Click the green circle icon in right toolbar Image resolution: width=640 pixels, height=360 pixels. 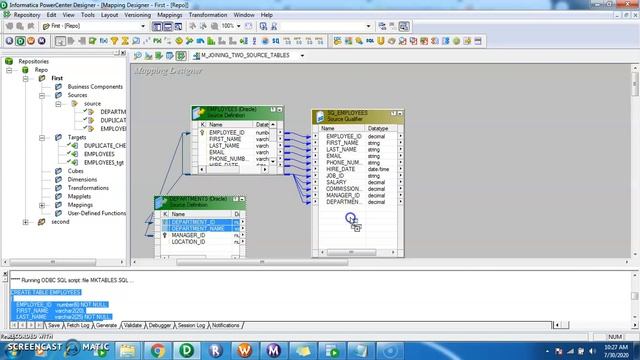(x=456, y=41)
